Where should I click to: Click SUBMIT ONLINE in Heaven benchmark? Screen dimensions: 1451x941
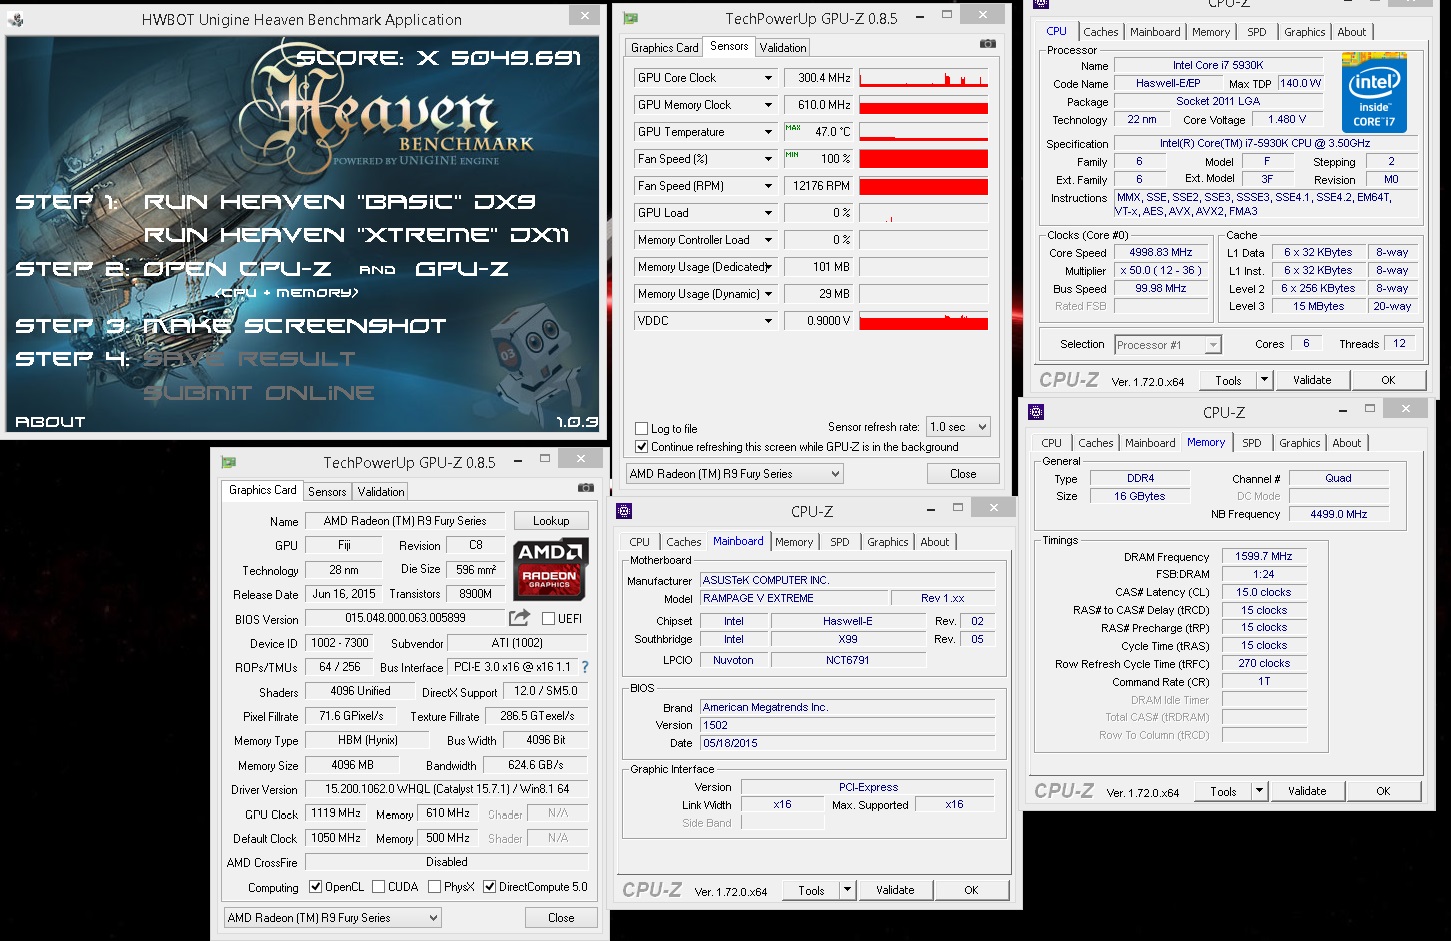pos(258,393)
